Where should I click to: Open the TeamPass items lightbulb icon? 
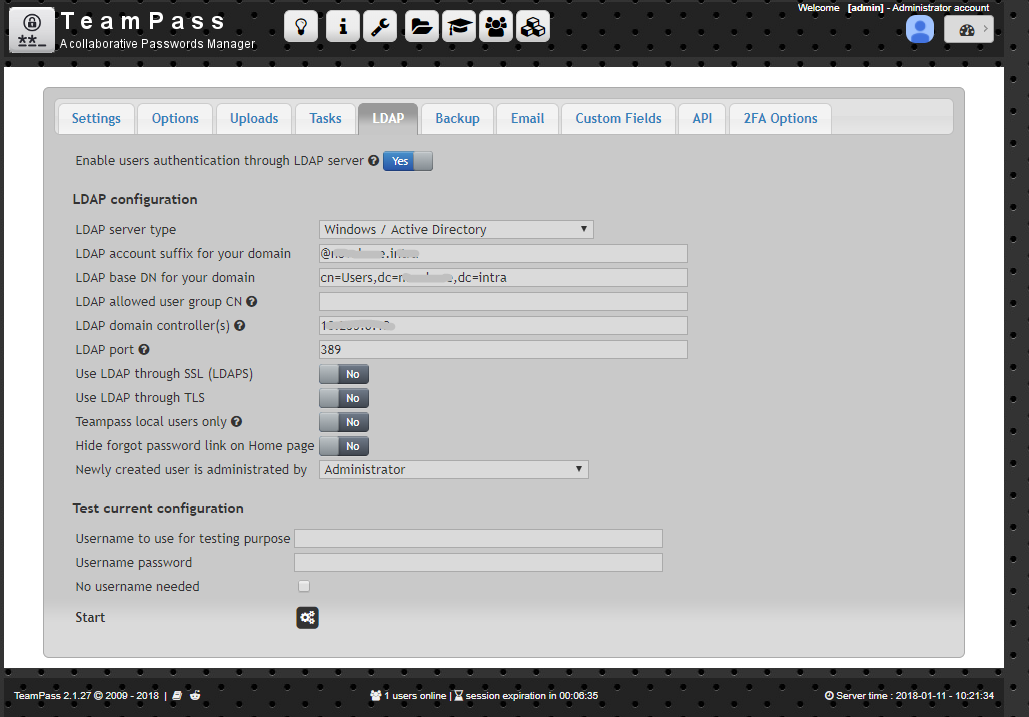pos(300,26)
